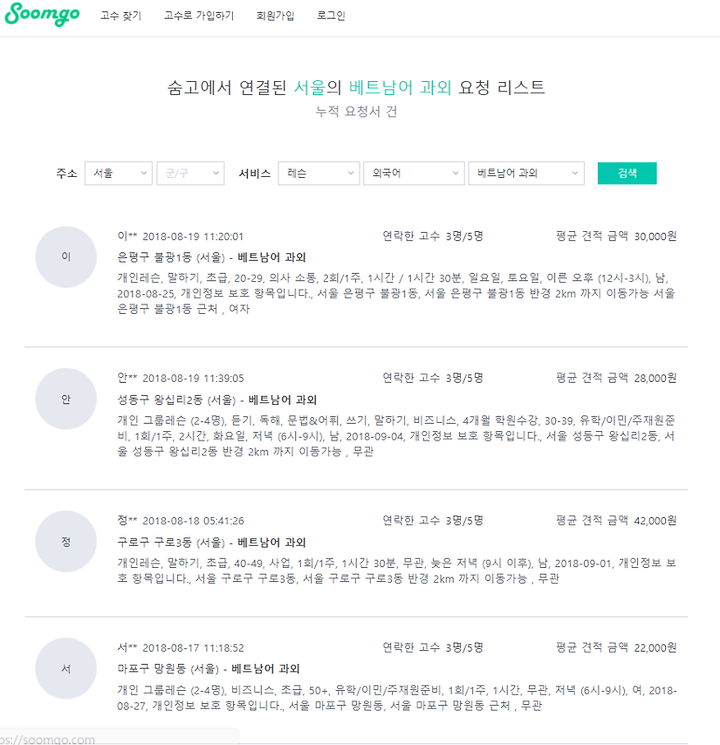
Task: Select 회원가입 in top navigation
Action: tap(275, 16)
